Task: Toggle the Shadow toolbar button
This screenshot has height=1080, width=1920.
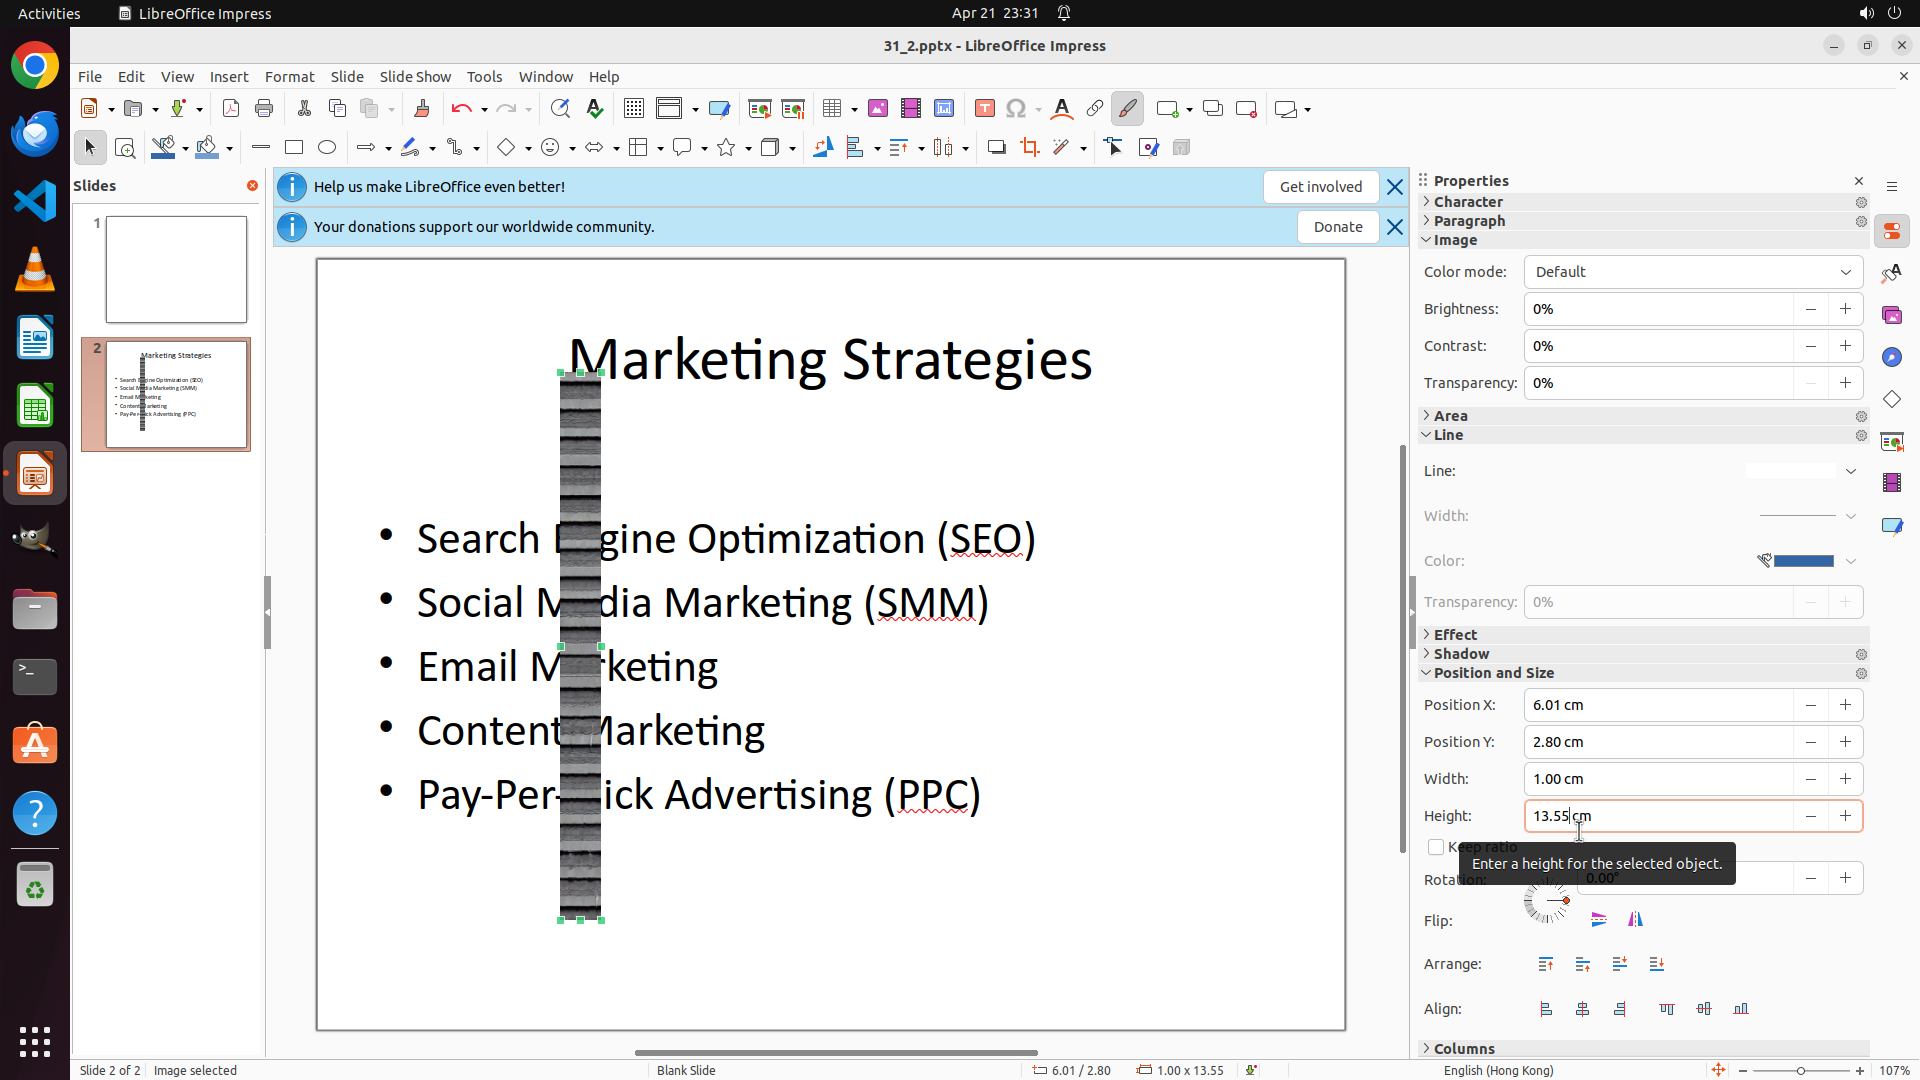Action: pyautogui.click(x=996, y=148)
